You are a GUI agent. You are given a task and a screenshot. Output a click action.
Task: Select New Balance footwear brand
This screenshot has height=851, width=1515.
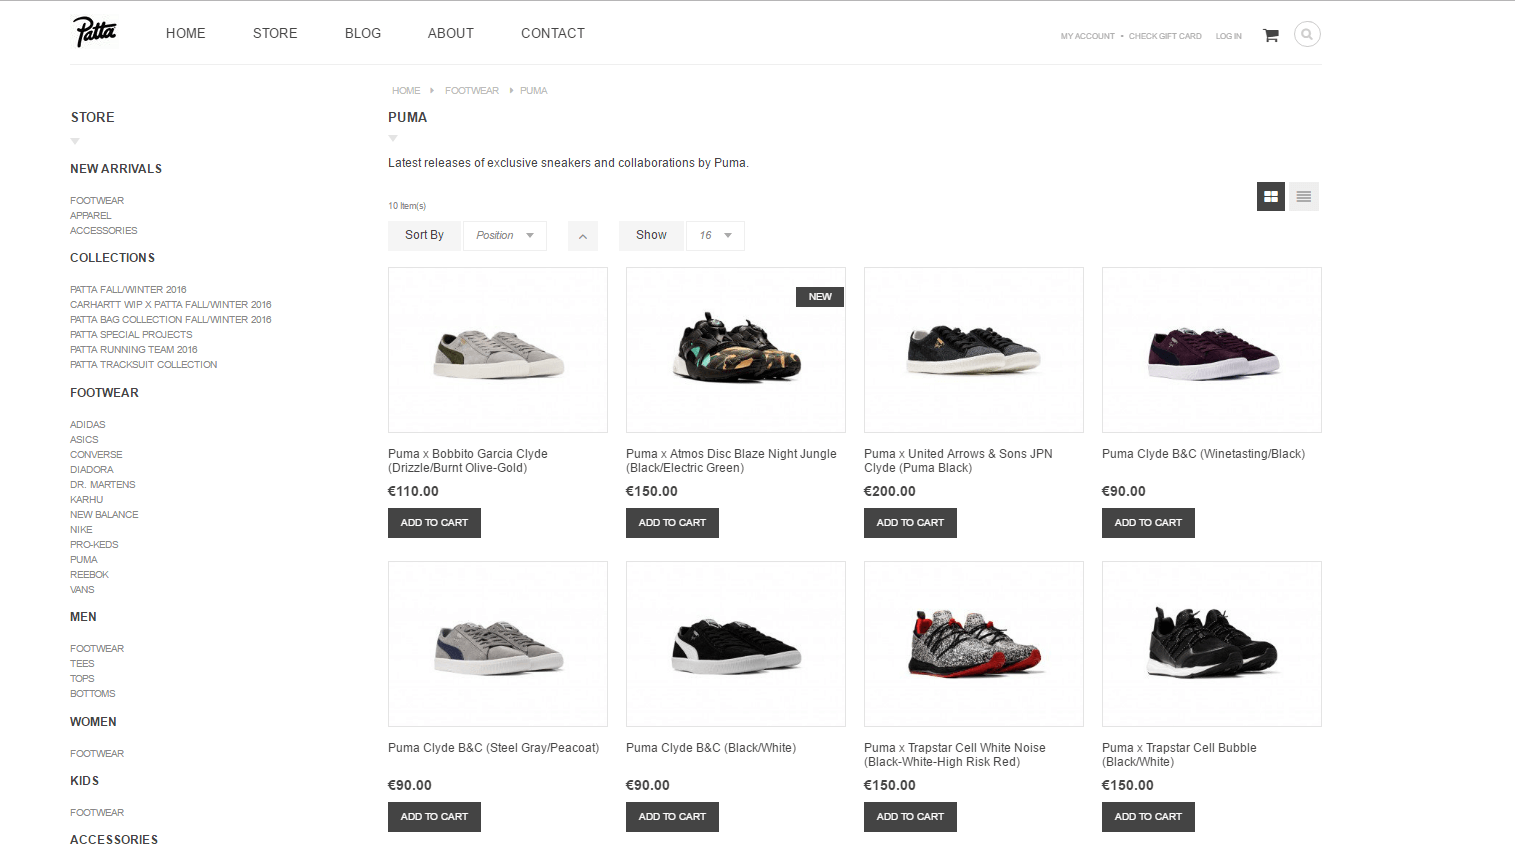pos(104,515)
